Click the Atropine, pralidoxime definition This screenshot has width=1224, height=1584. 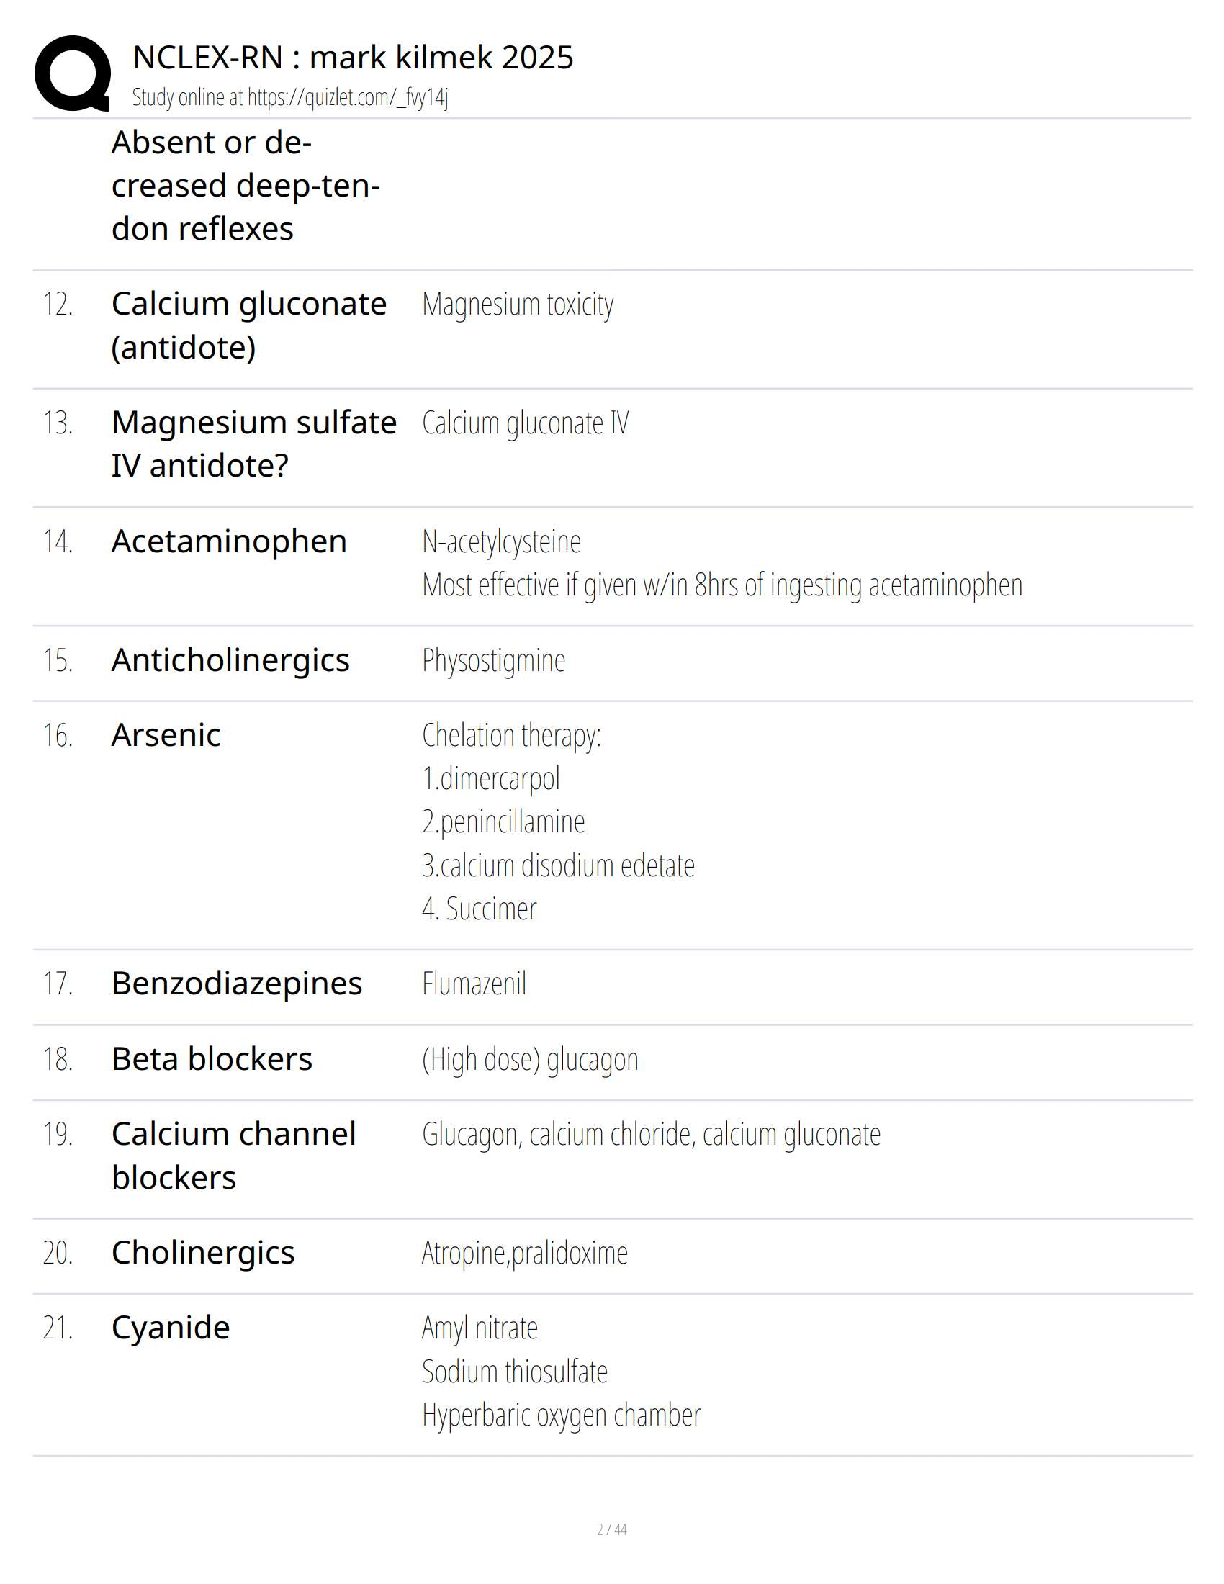click(524, 1253)
